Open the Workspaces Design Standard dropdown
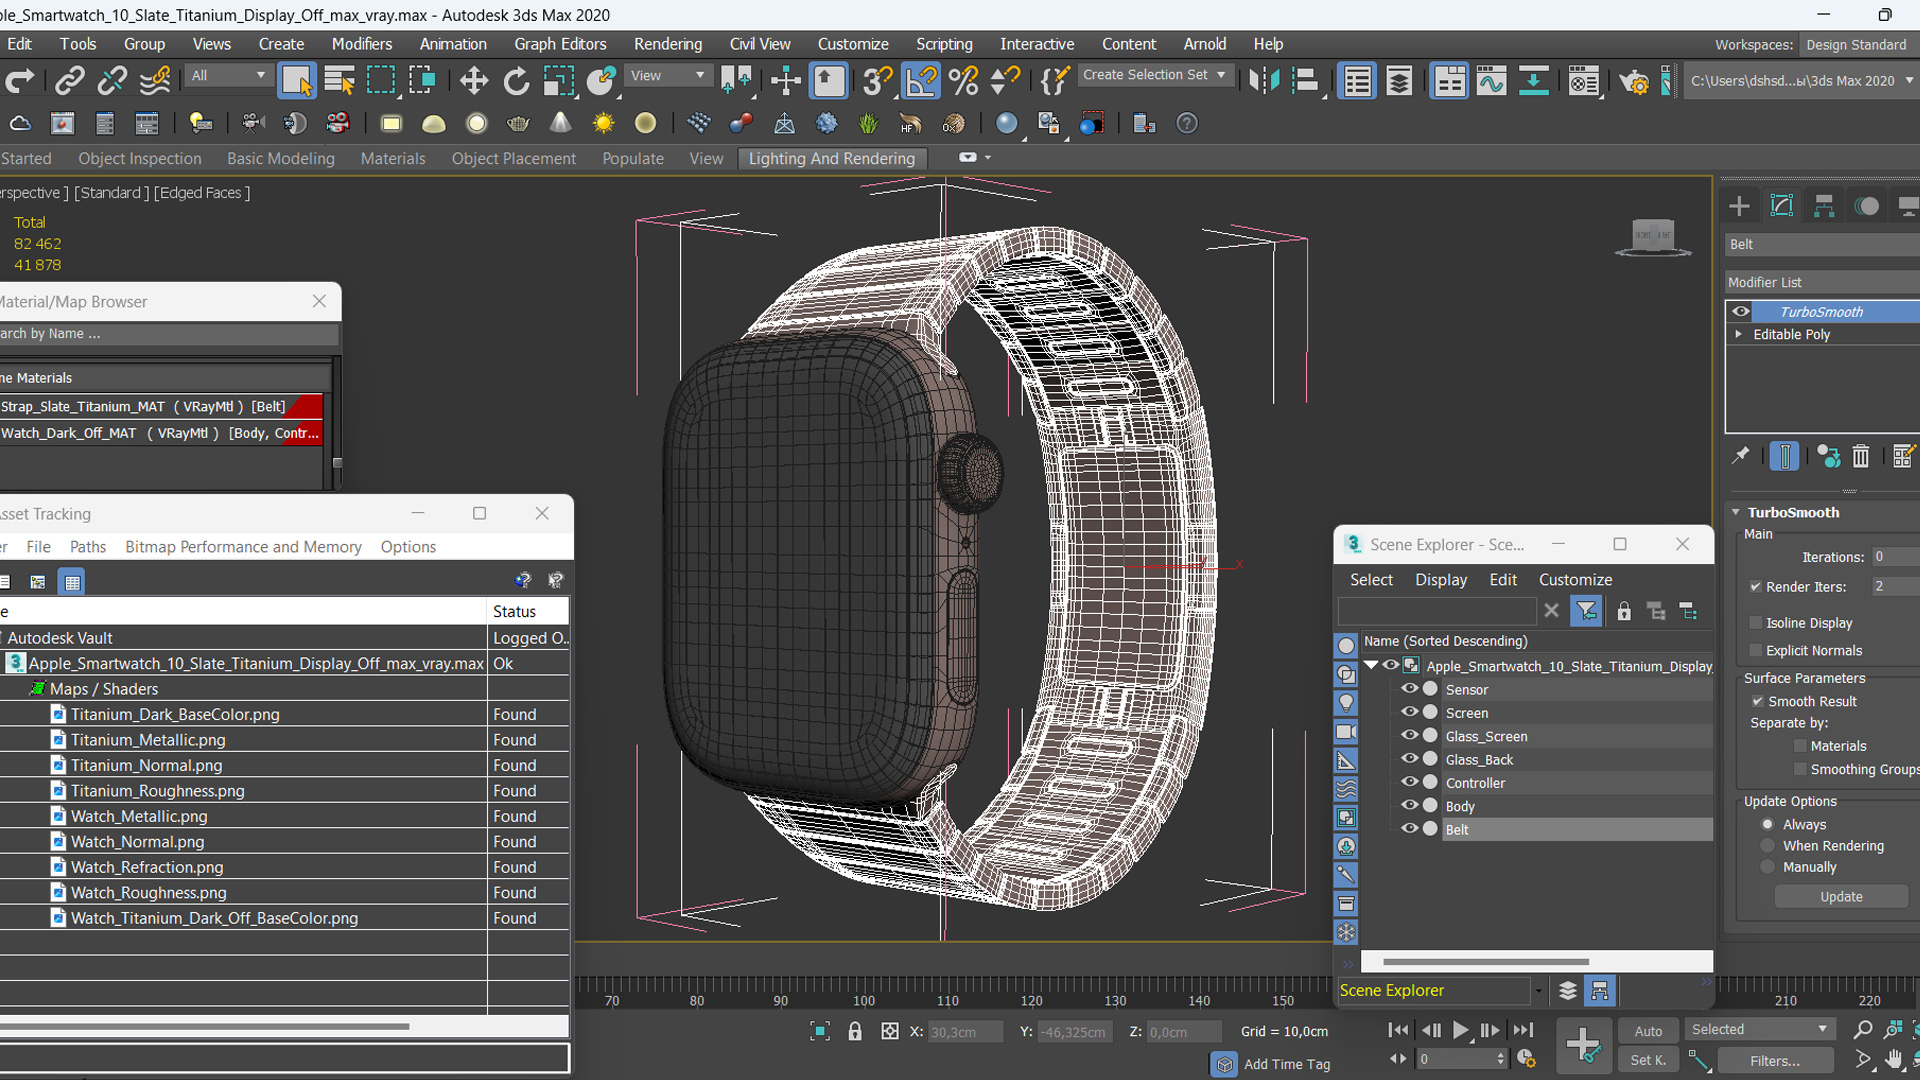Image resolution: width=1920 pixels, height=1080 pixels. pos(1858,45)
